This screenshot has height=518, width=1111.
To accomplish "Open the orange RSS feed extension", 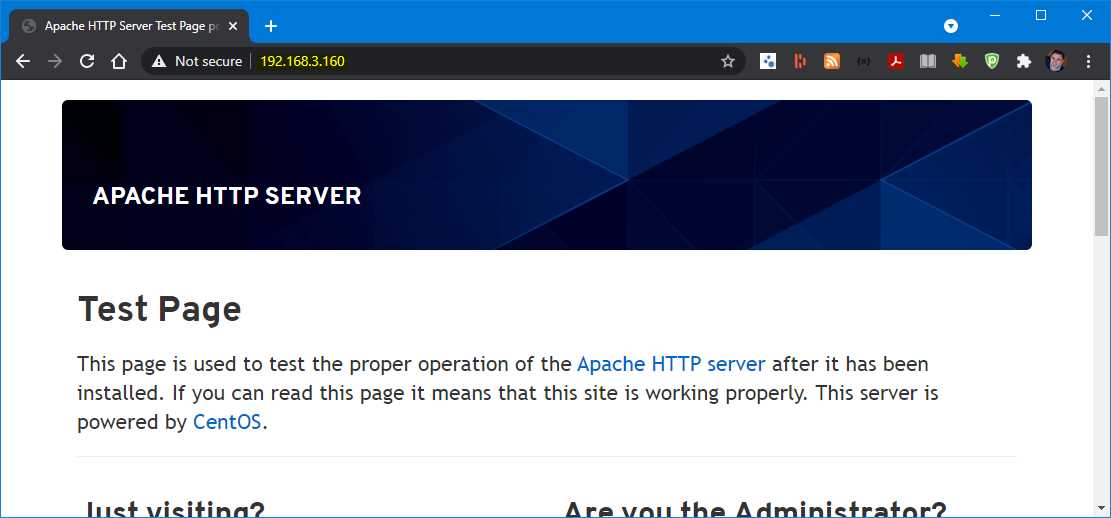I will (x=832, y=62).
